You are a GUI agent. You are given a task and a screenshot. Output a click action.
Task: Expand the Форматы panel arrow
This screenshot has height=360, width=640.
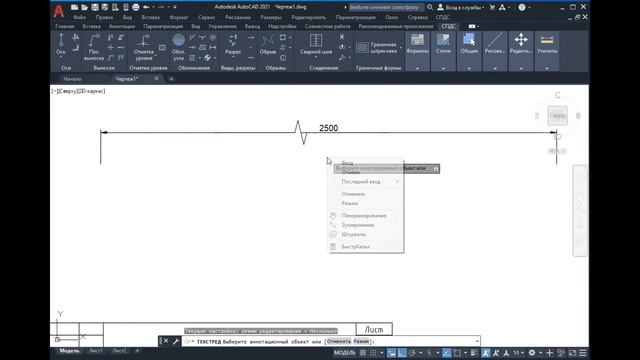[x=417, y=69]
